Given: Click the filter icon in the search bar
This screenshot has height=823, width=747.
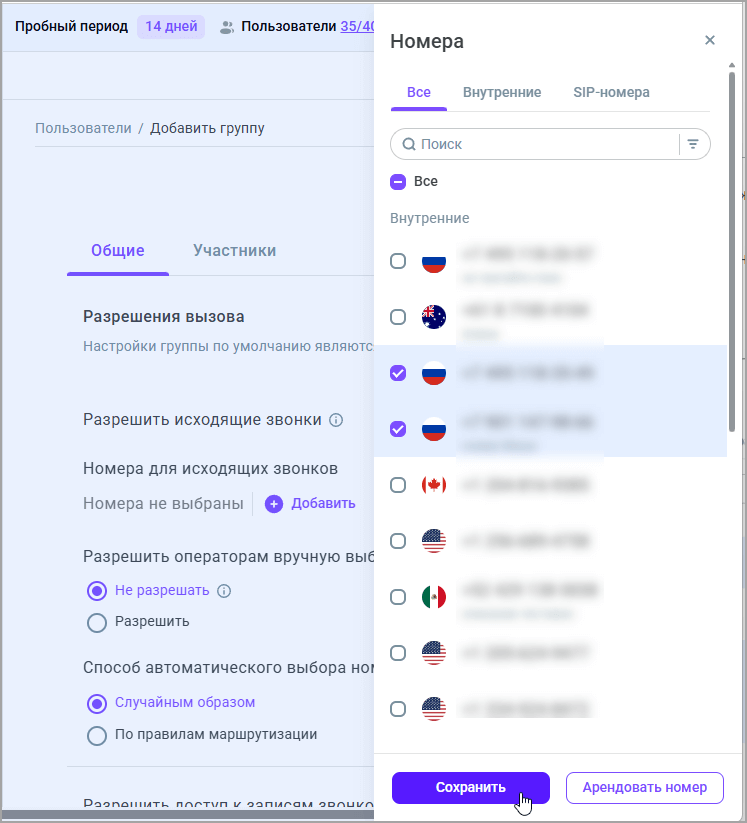Looking at the screenshot, I should 693,144.
